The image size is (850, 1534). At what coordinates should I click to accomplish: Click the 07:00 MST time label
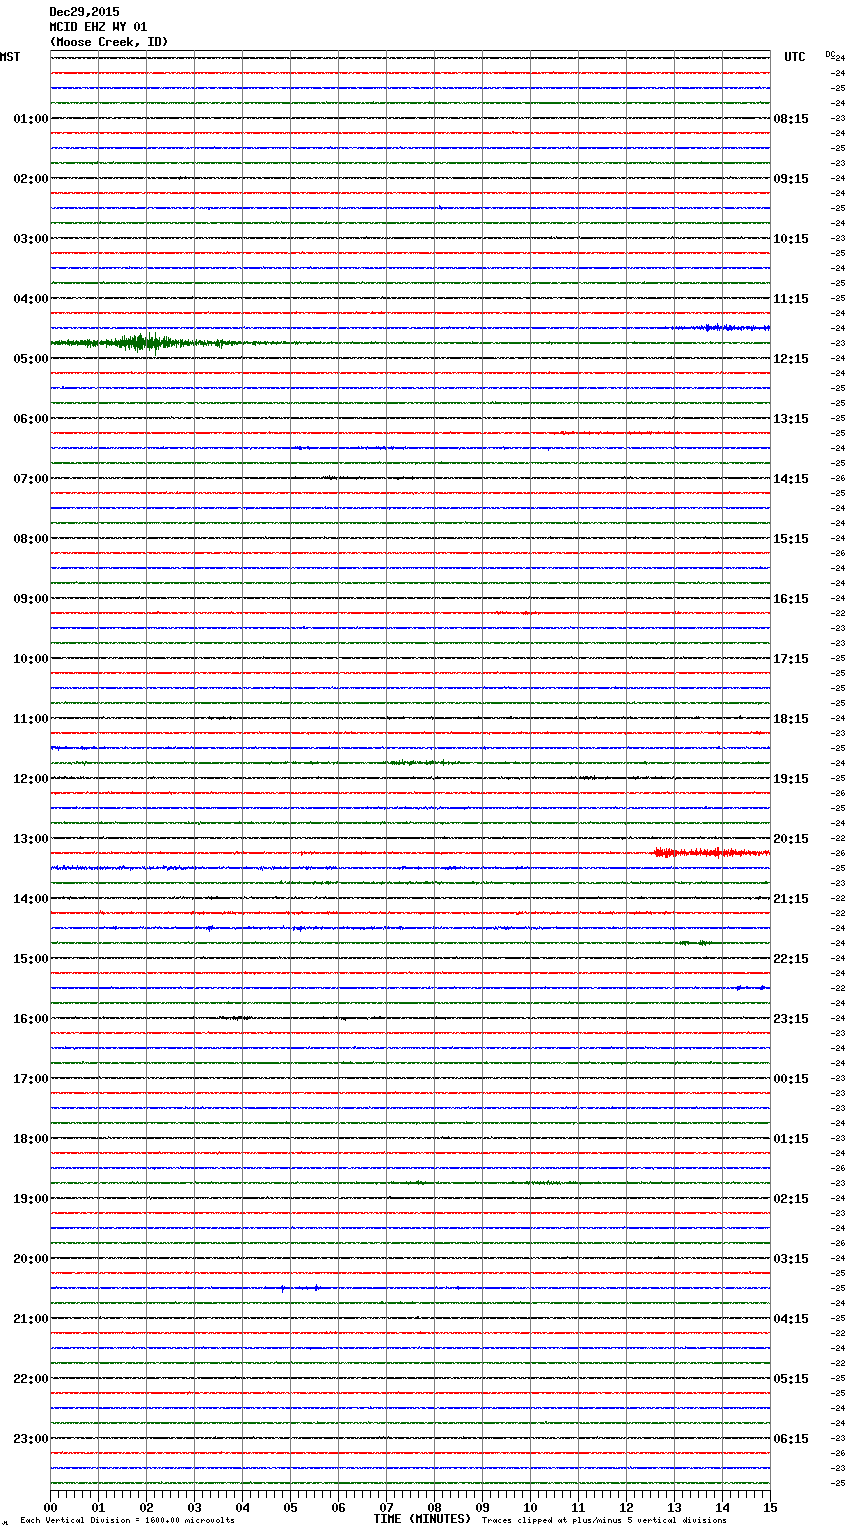pyautogui.click(x=30, y=479)
